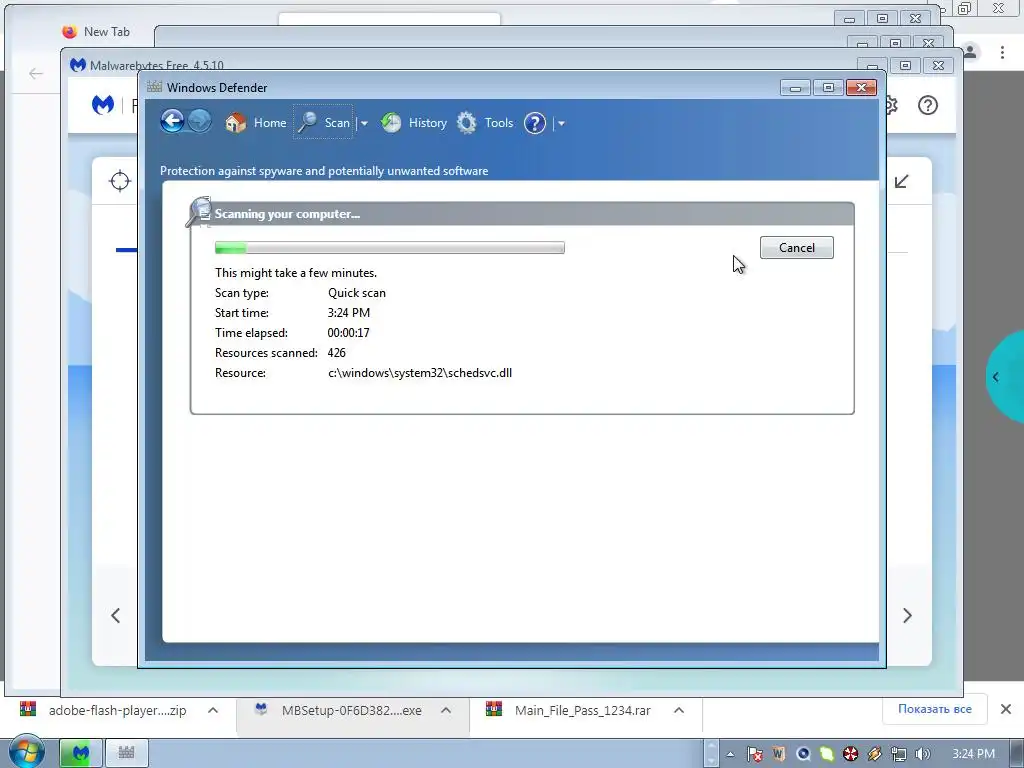Open the browser profile icon
This screenshot has width=1024, height=768.
pos(970,52)
